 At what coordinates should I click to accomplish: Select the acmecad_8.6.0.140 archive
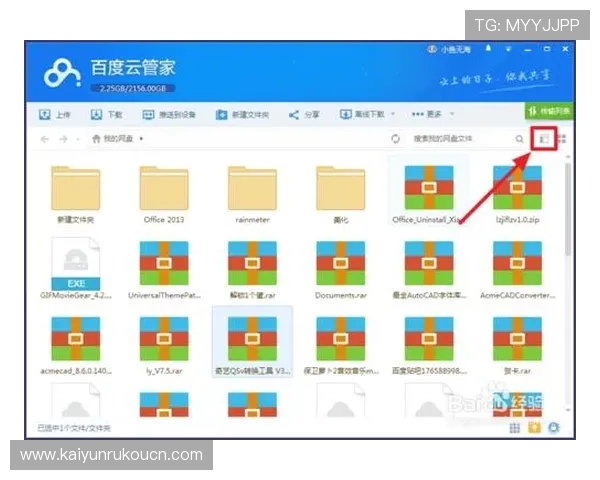76,346
